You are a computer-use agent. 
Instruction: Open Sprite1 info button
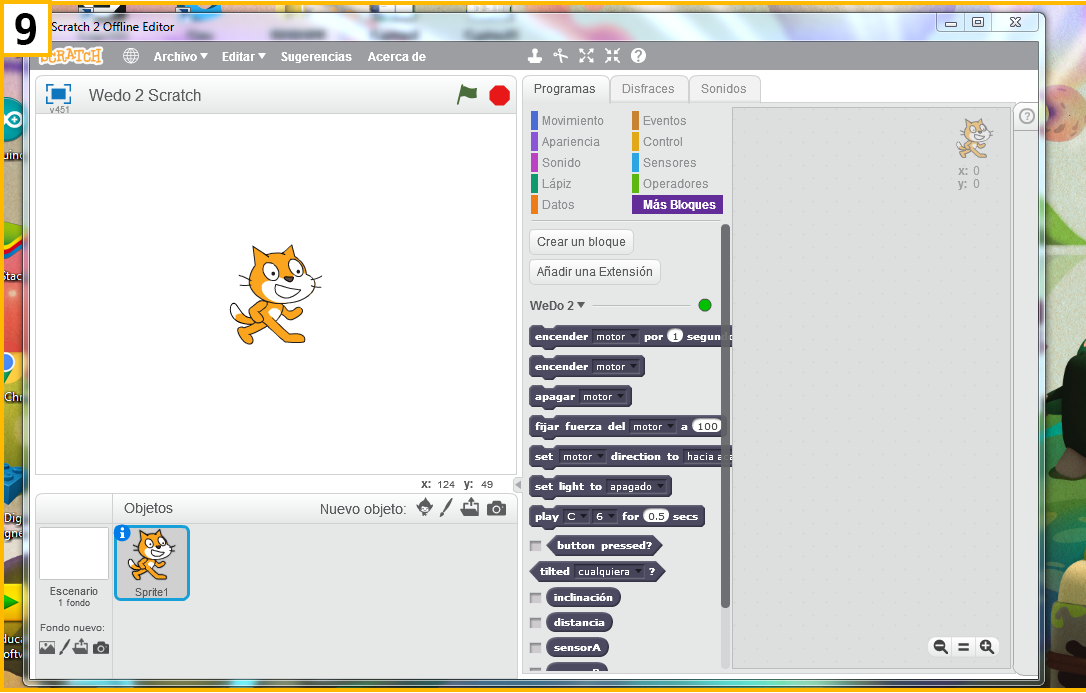(x=123, y=533)
